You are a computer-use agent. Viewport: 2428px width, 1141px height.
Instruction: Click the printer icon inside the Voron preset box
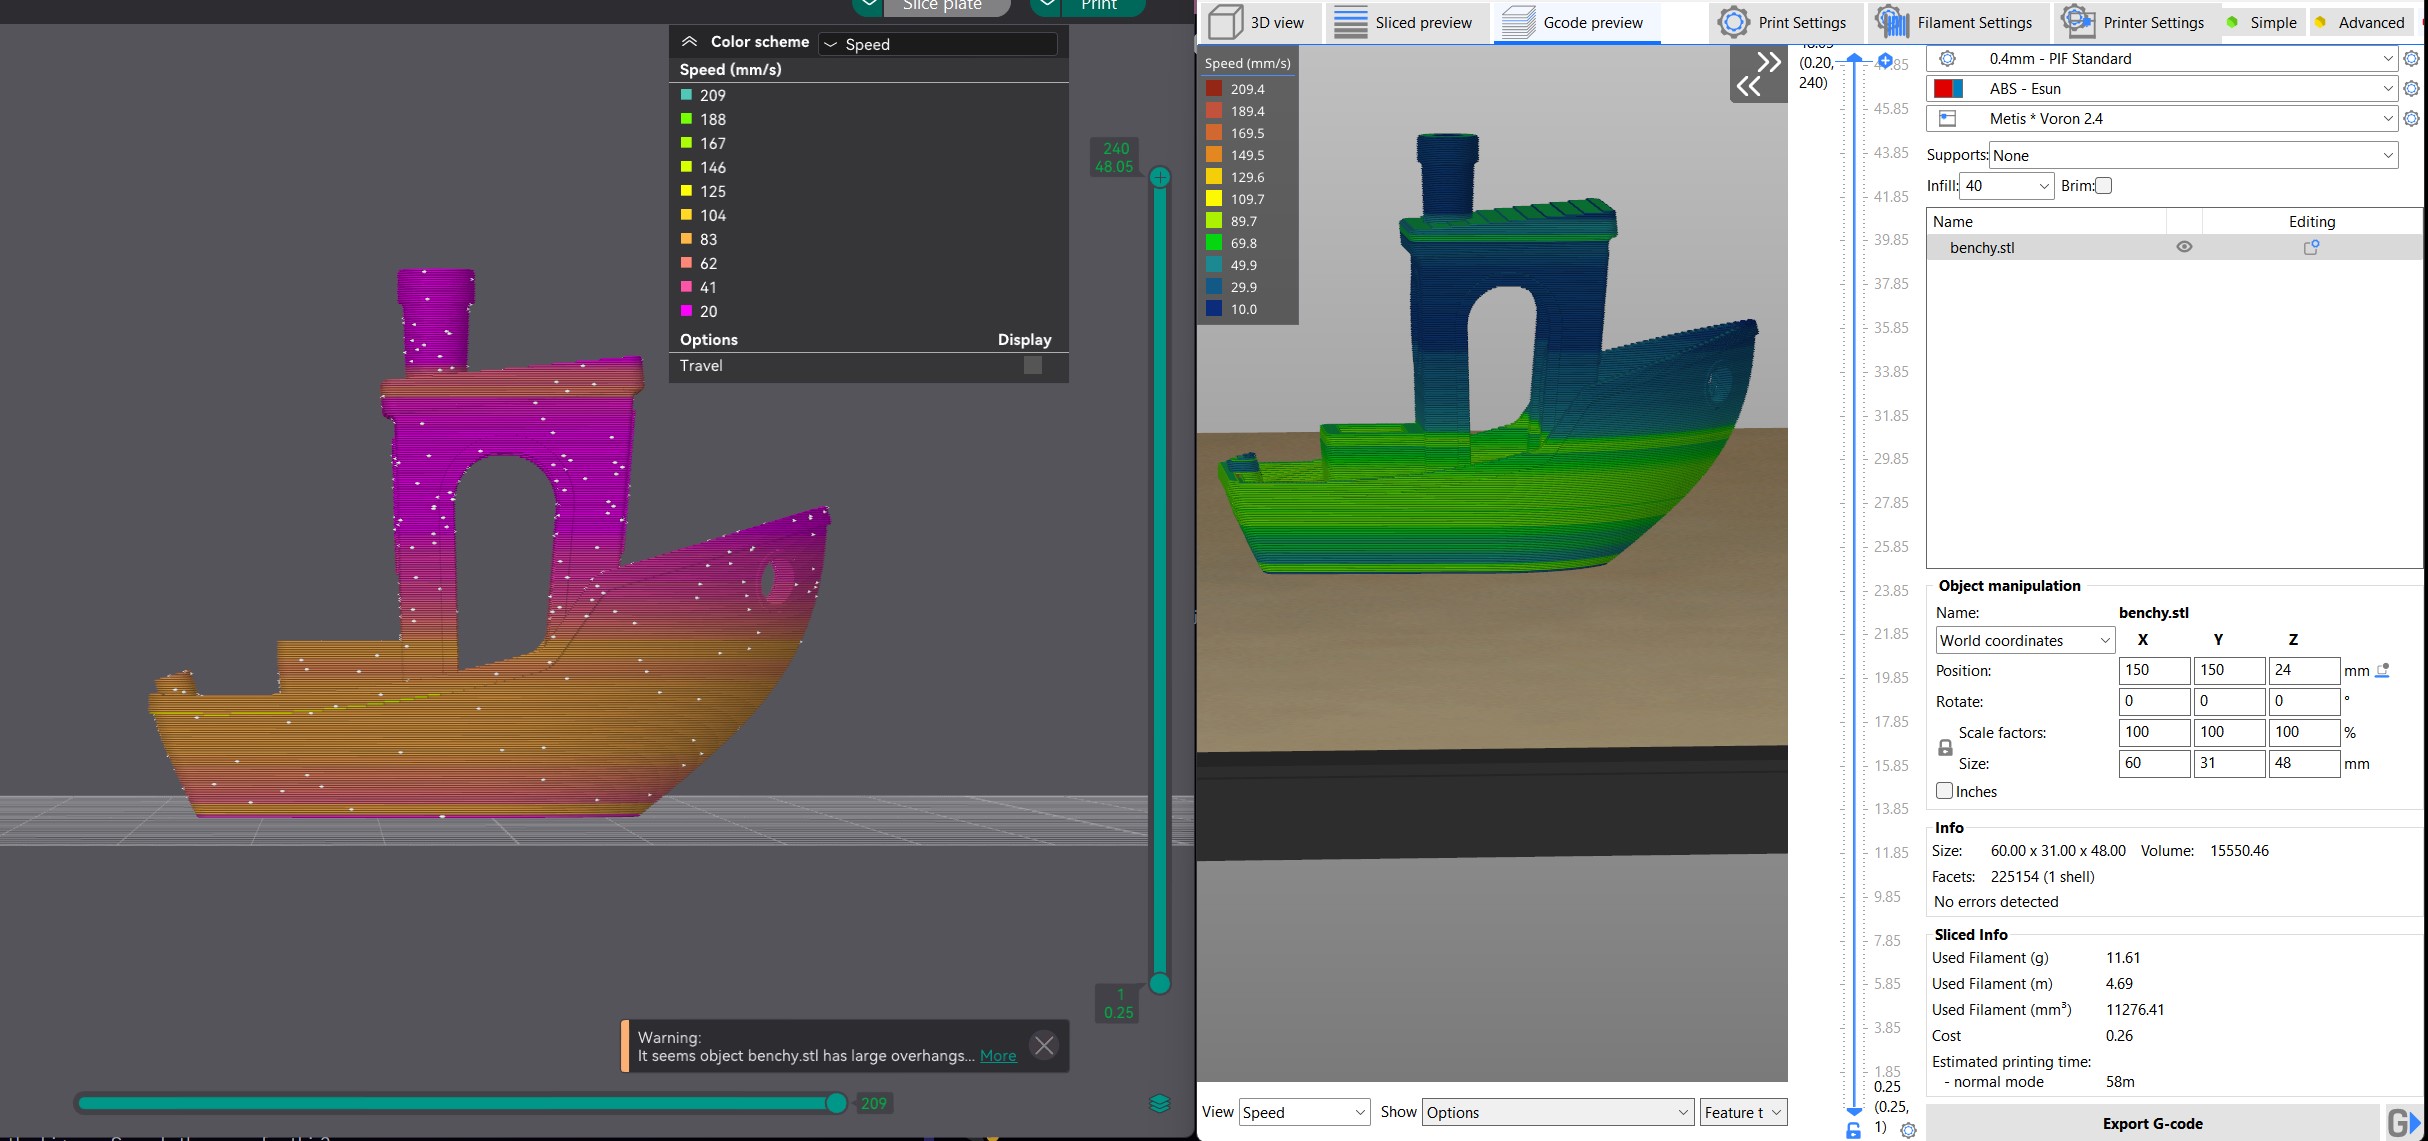click(x=1947, y=119)
